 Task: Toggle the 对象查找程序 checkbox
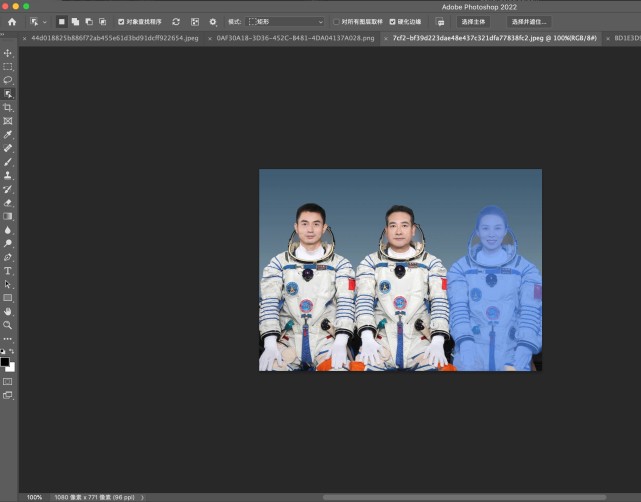(x=121, y=22)
